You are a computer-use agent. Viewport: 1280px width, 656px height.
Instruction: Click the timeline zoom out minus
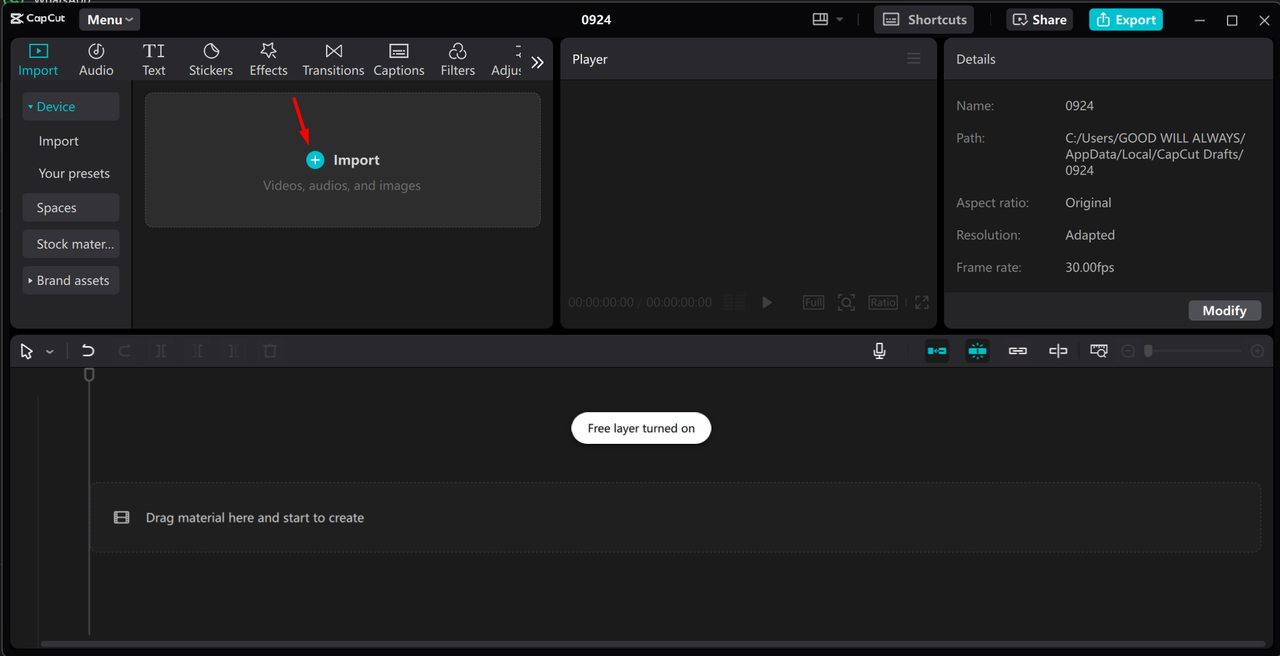1128,351
